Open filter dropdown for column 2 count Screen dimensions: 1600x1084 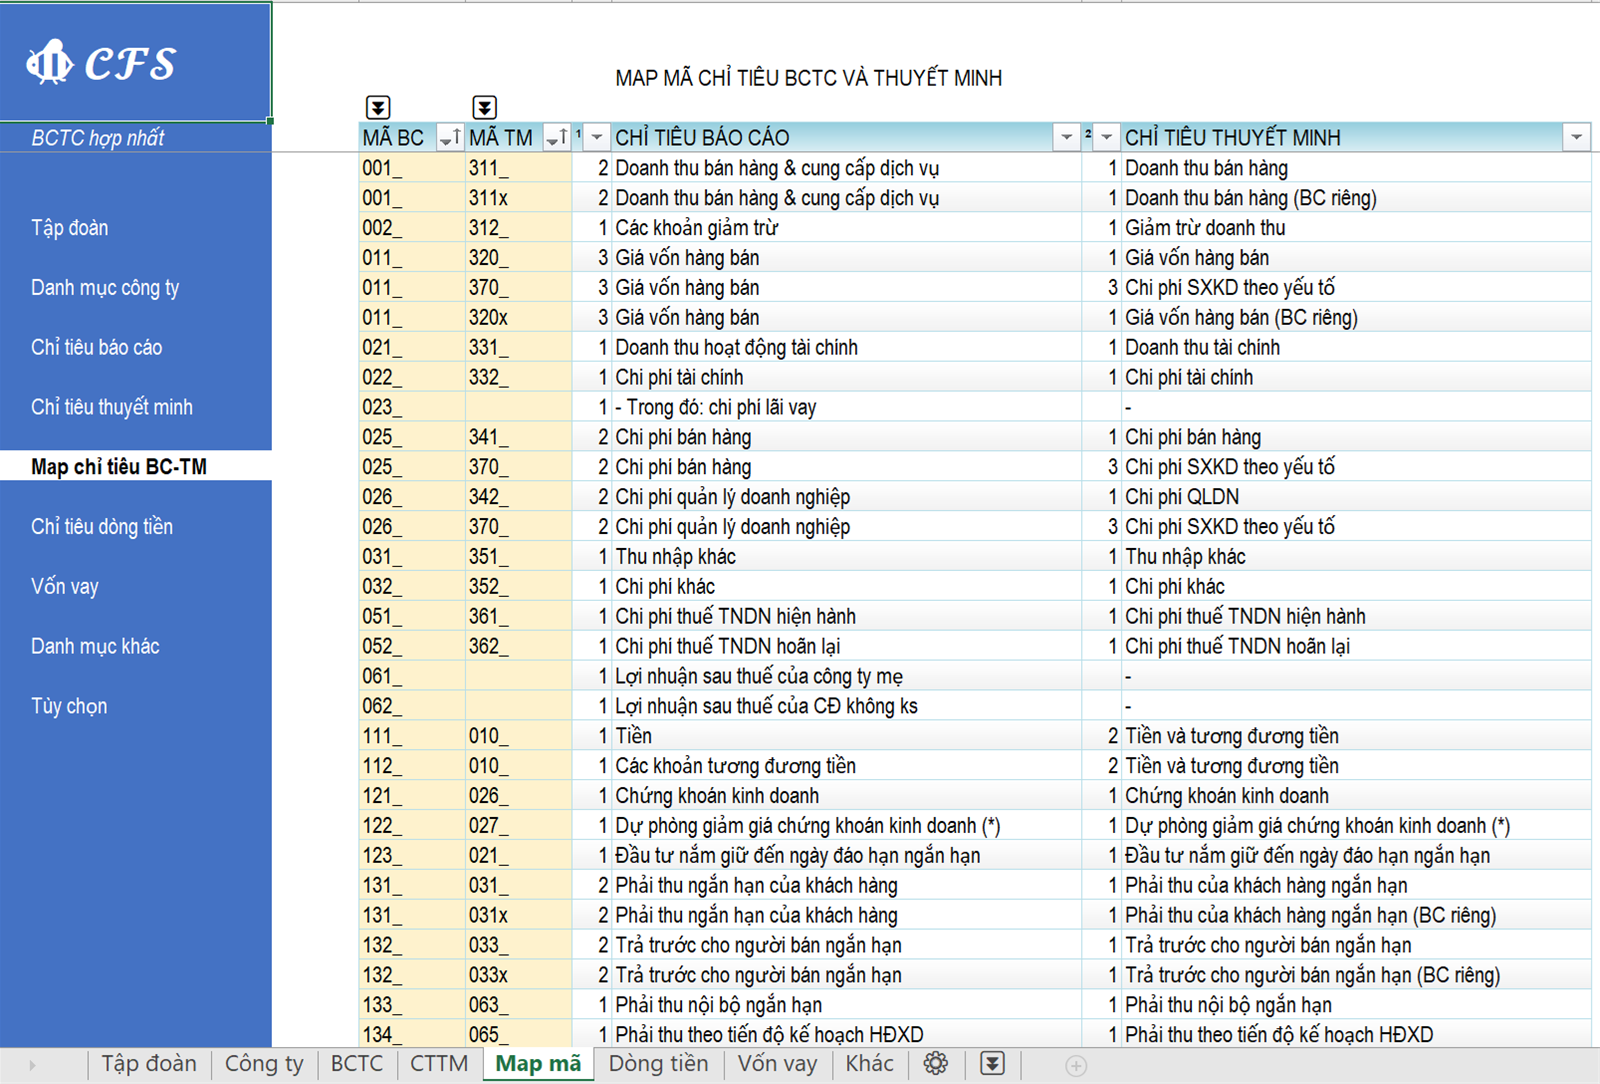tap(1106, 138)
